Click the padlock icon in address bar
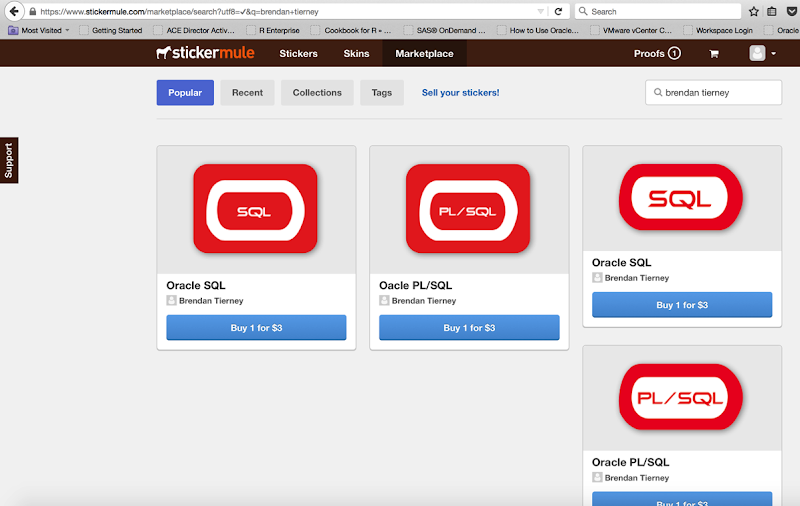 click(33, 11)
